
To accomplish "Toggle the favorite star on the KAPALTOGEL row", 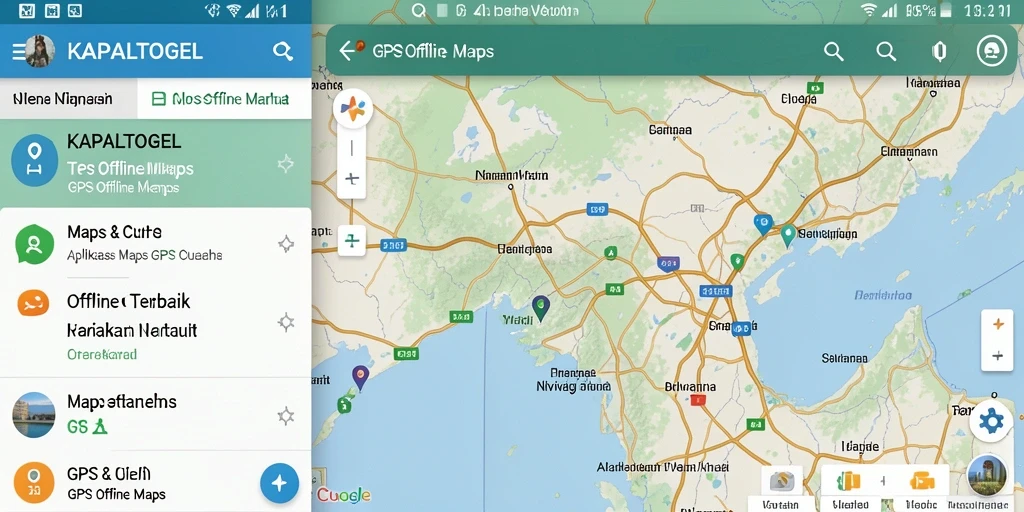I will [x=285, y=163].
